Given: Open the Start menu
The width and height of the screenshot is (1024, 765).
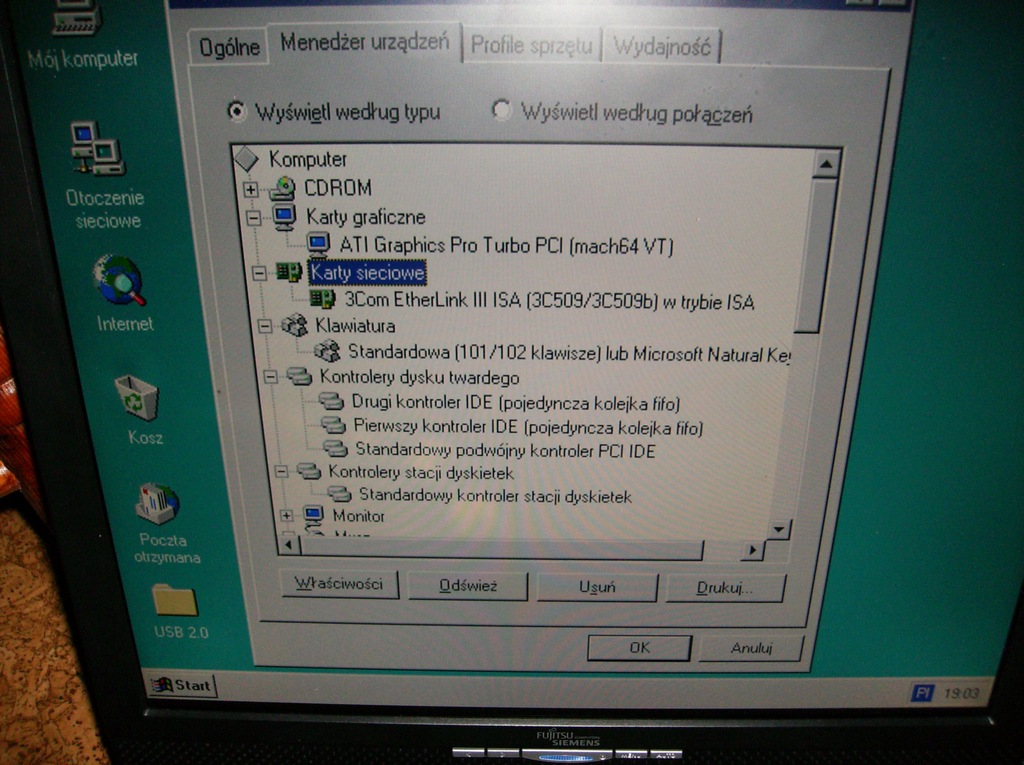Looking at the screenshot, I should click(x=182, y=685).
